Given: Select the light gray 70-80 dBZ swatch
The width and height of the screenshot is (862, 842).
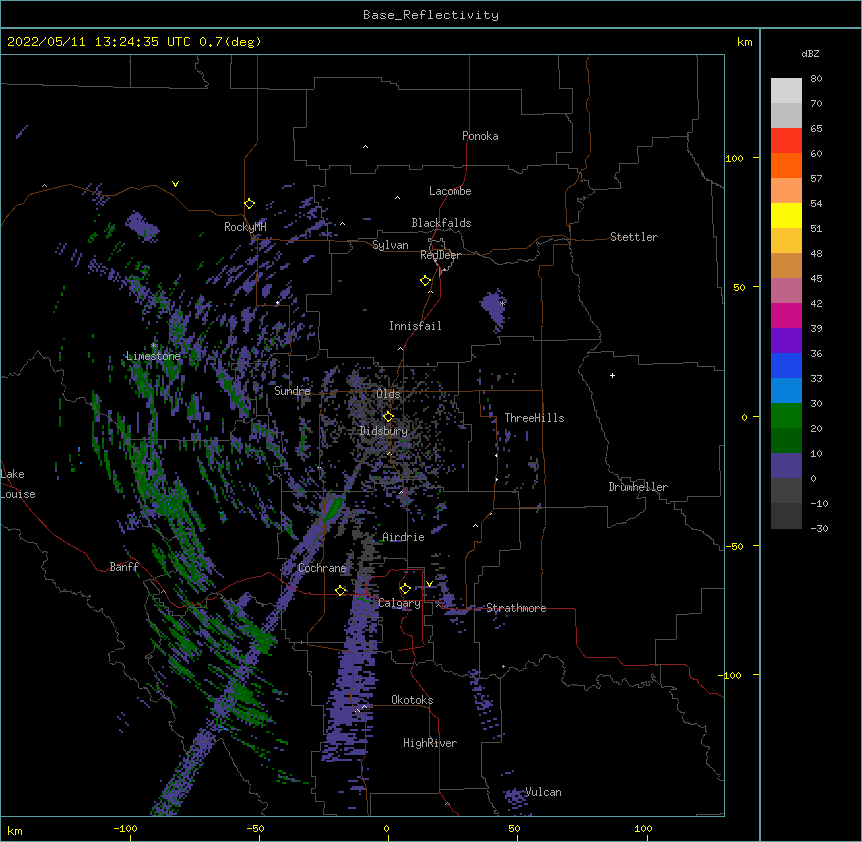Looking at the screenshot, I should pos(786,90).
